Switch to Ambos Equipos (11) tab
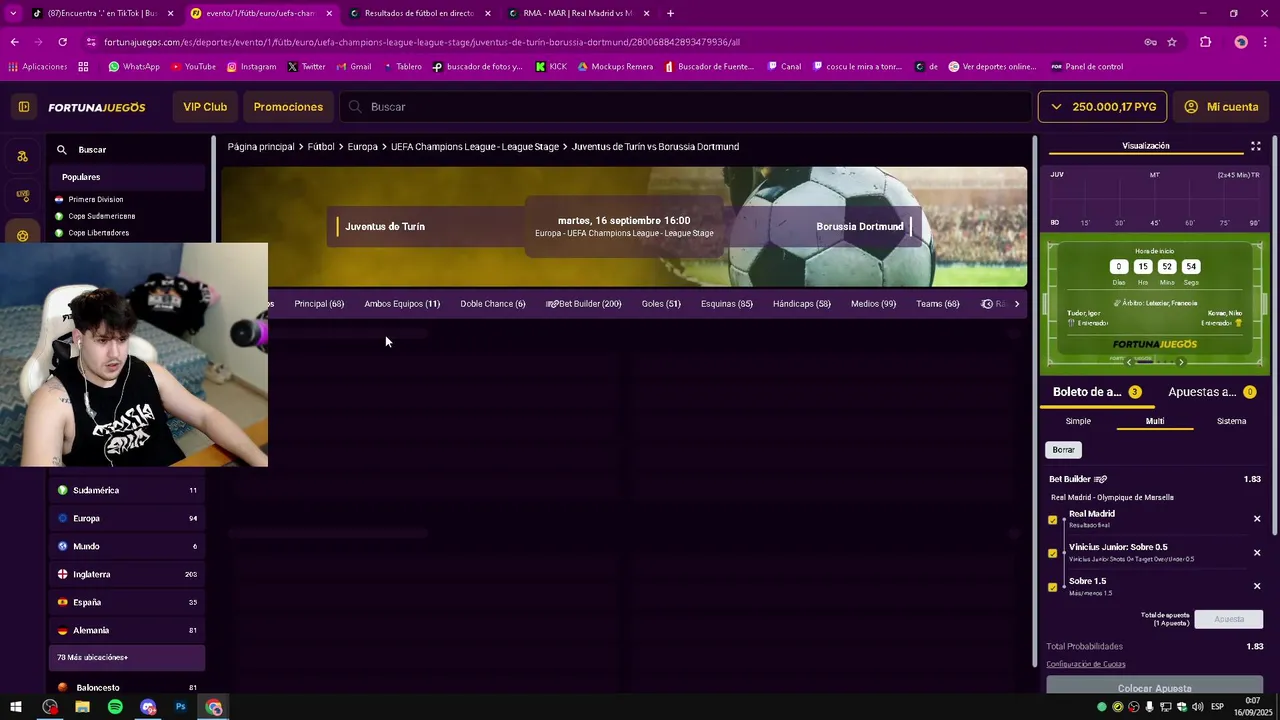The height and width of the screenshot is (720, 1280). [402, 304]
